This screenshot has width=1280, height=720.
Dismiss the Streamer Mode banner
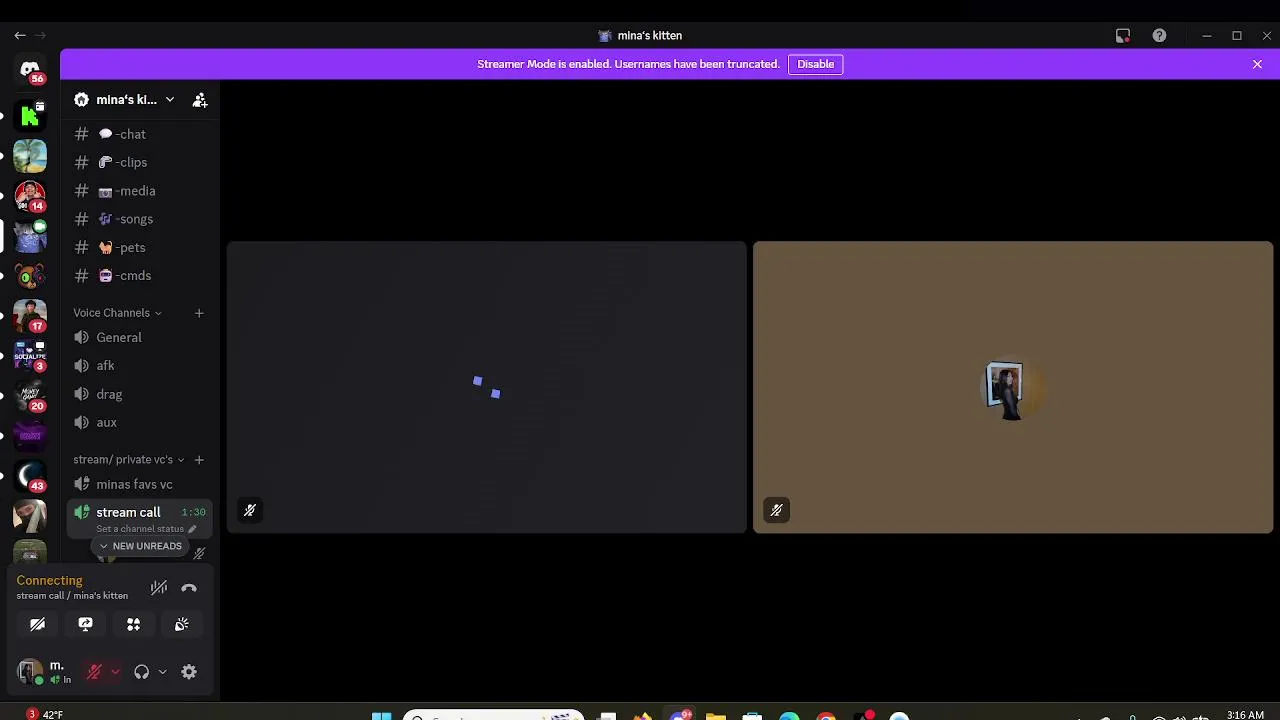pos(1257,64)
